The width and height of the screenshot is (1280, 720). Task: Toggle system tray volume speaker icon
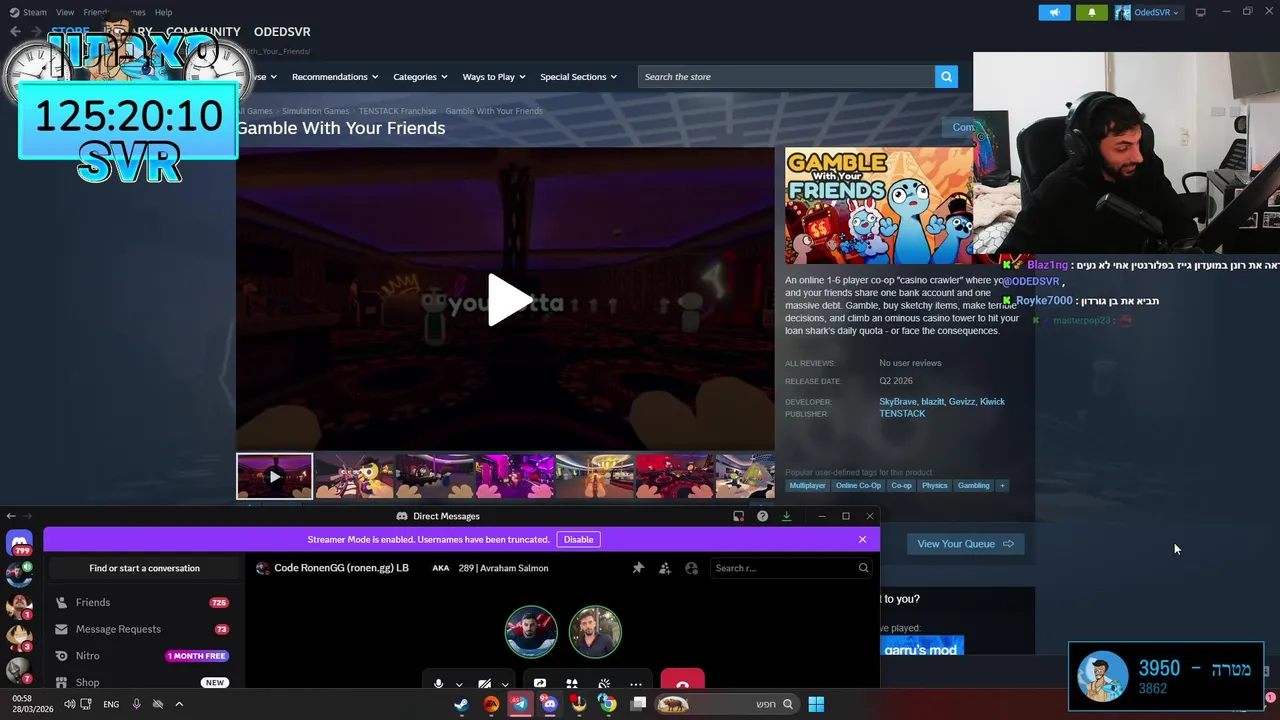70,704
